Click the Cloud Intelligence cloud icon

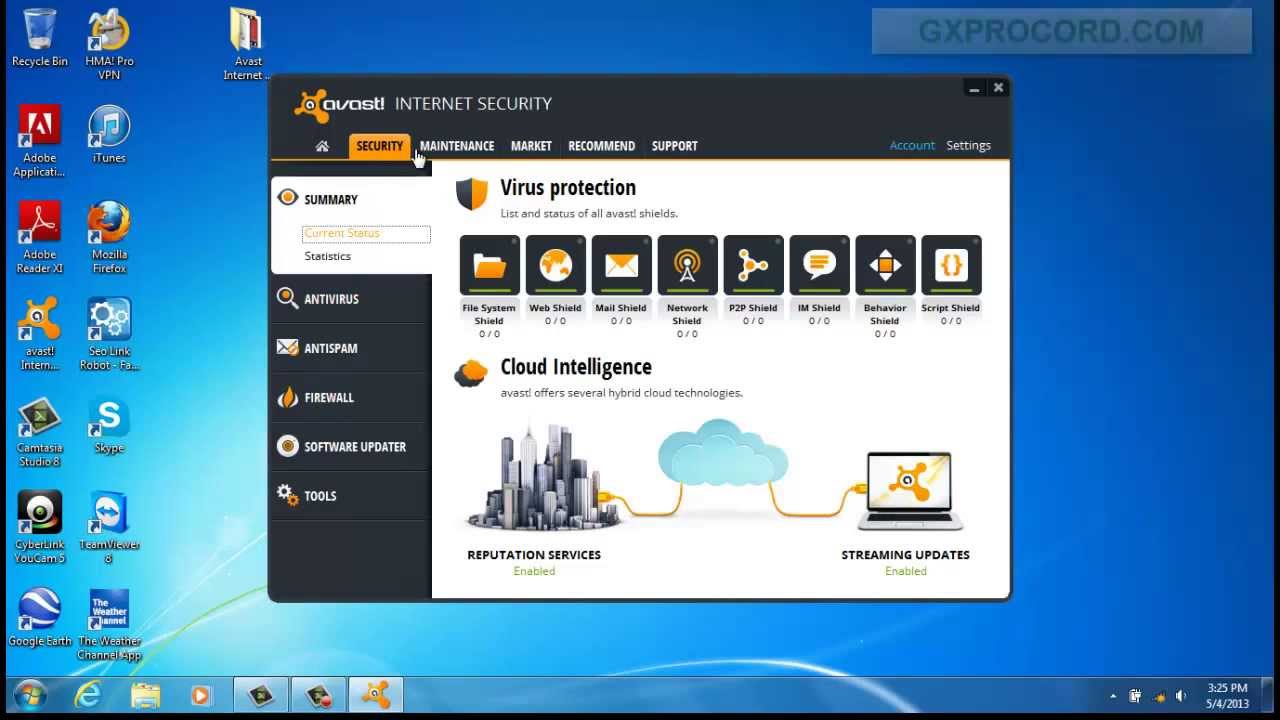(x=471, y=373)
